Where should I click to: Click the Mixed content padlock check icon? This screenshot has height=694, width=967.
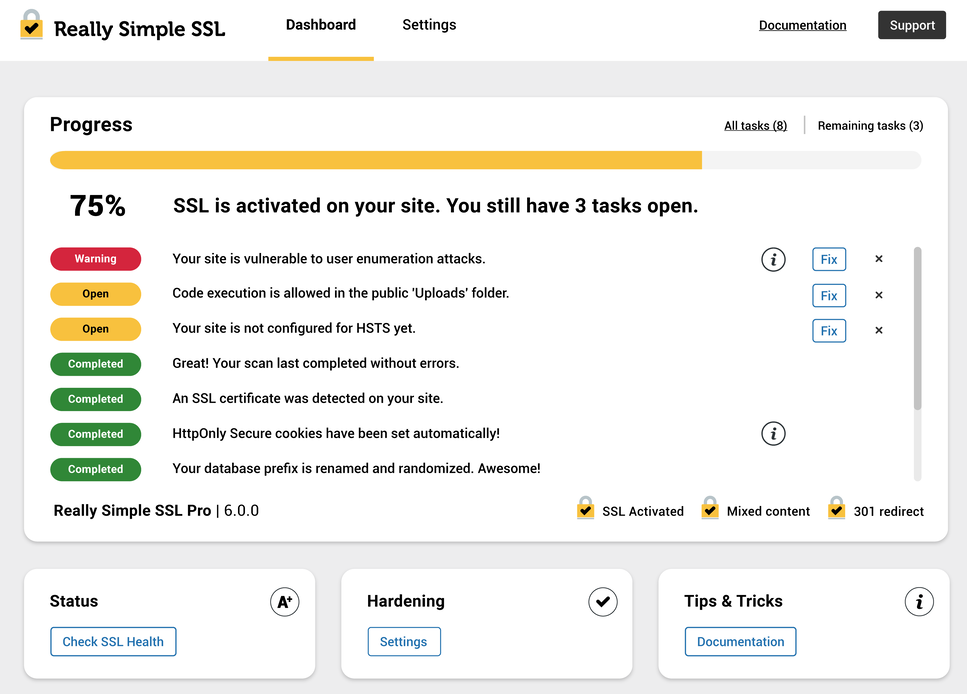tap(710, 509)
